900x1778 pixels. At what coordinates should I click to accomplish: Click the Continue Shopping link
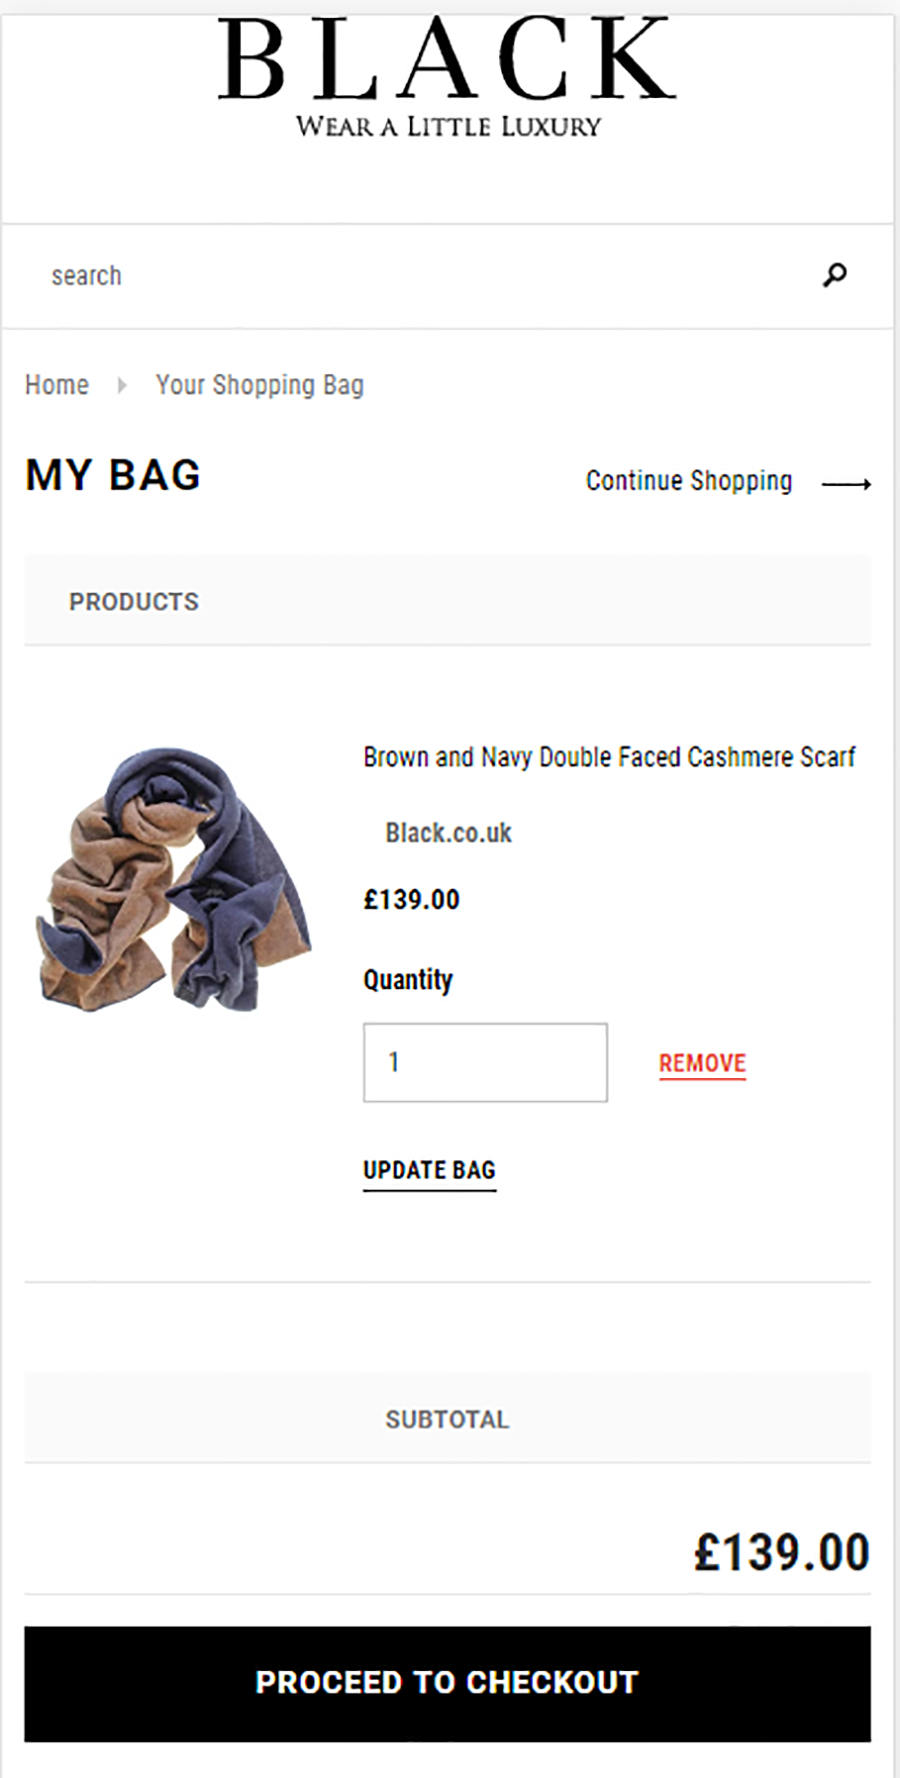pos(689,481)
